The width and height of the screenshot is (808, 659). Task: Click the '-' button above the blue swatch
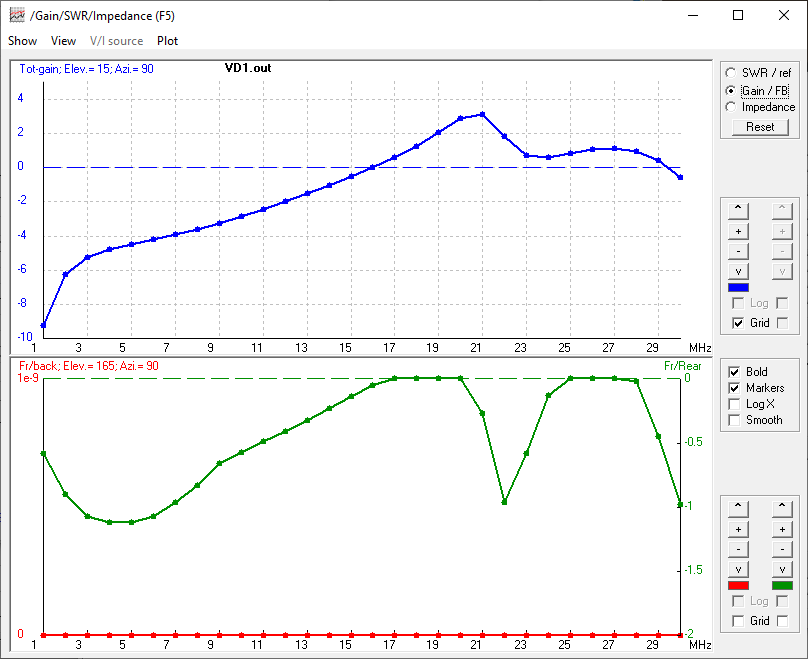coord(738,250)
